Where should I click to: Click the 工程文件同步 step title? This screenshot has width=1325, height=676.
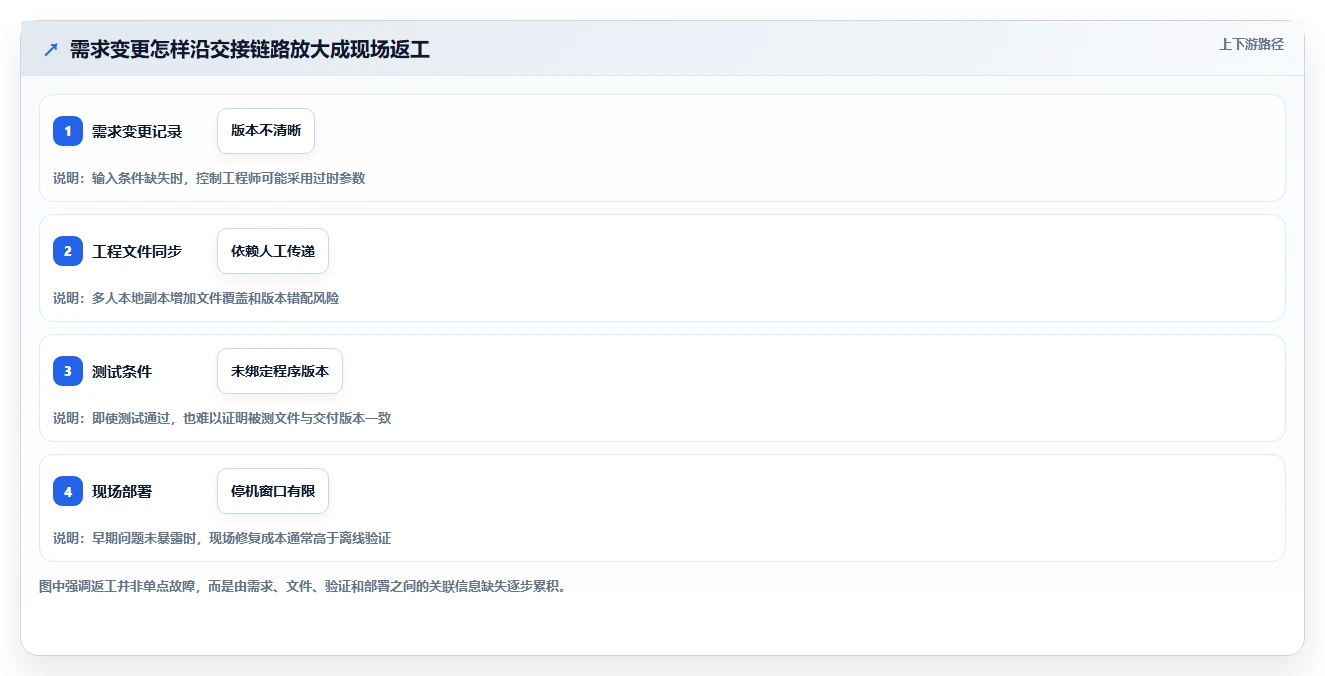tap(137, 251)
